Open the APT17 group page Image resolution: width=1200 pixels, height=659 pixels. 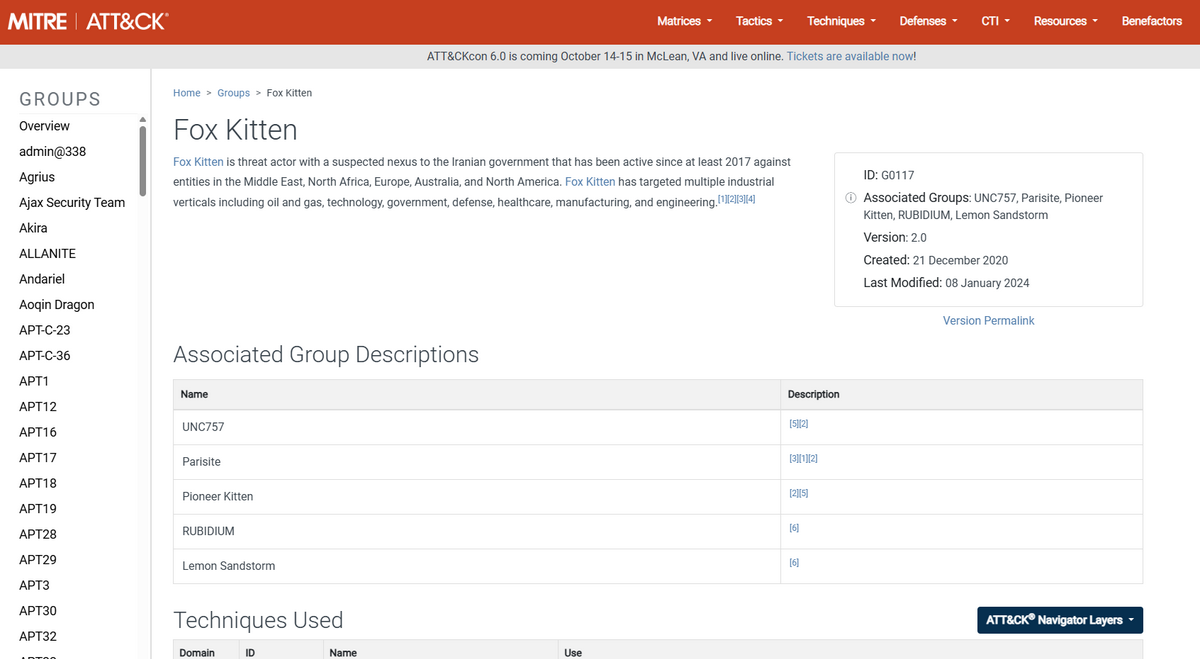tap(38, 458)
